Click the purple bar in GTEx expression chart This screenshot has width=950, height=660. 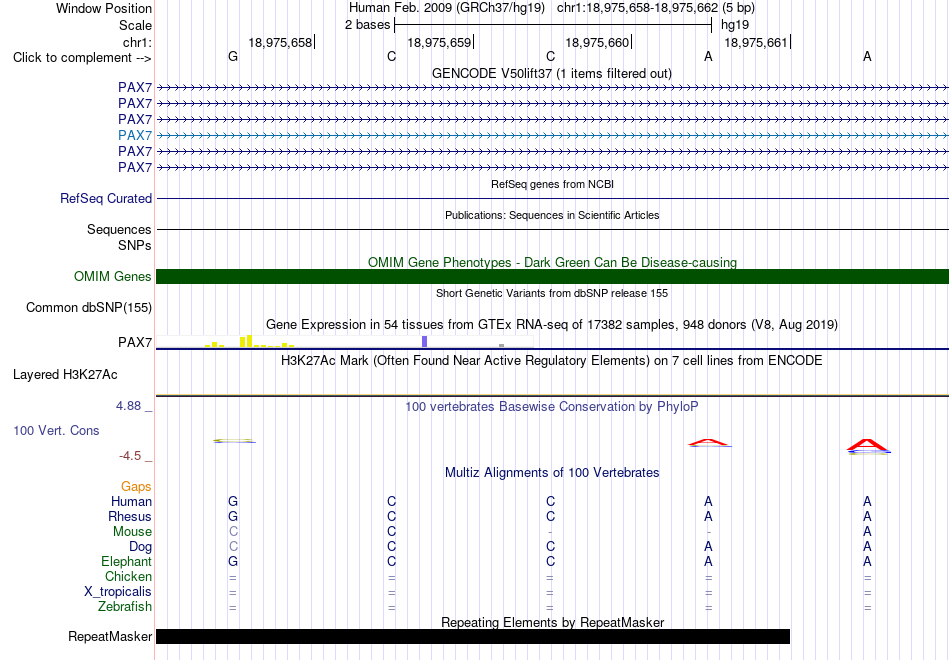point(425,342)
